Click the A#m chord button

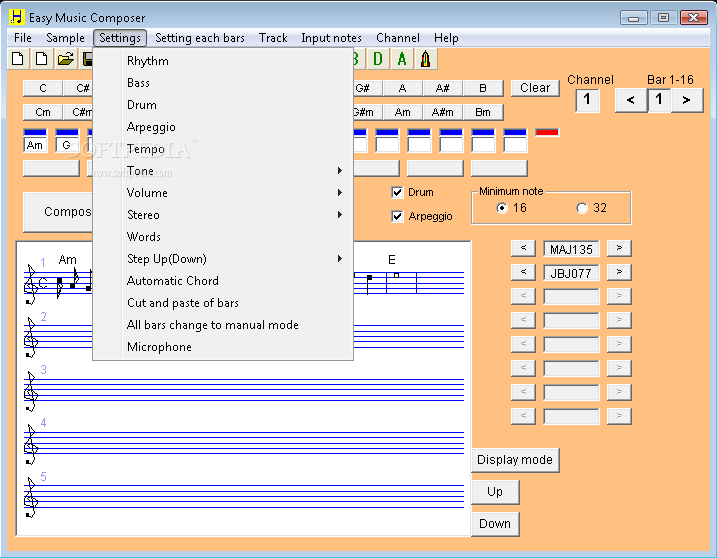coord(442,112)
